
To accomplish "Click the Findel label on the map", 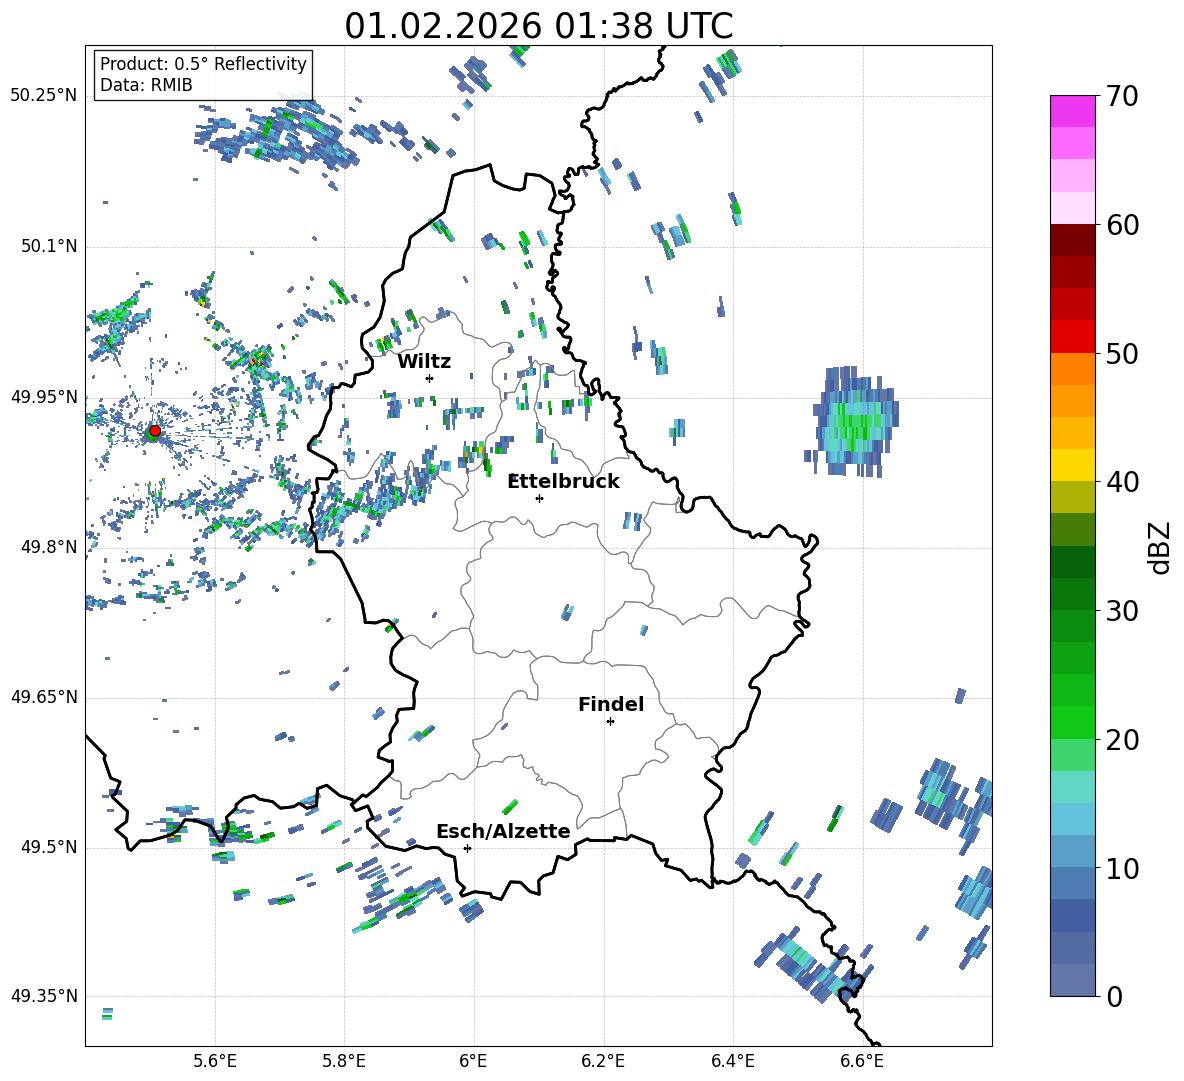I will (610, 704).
